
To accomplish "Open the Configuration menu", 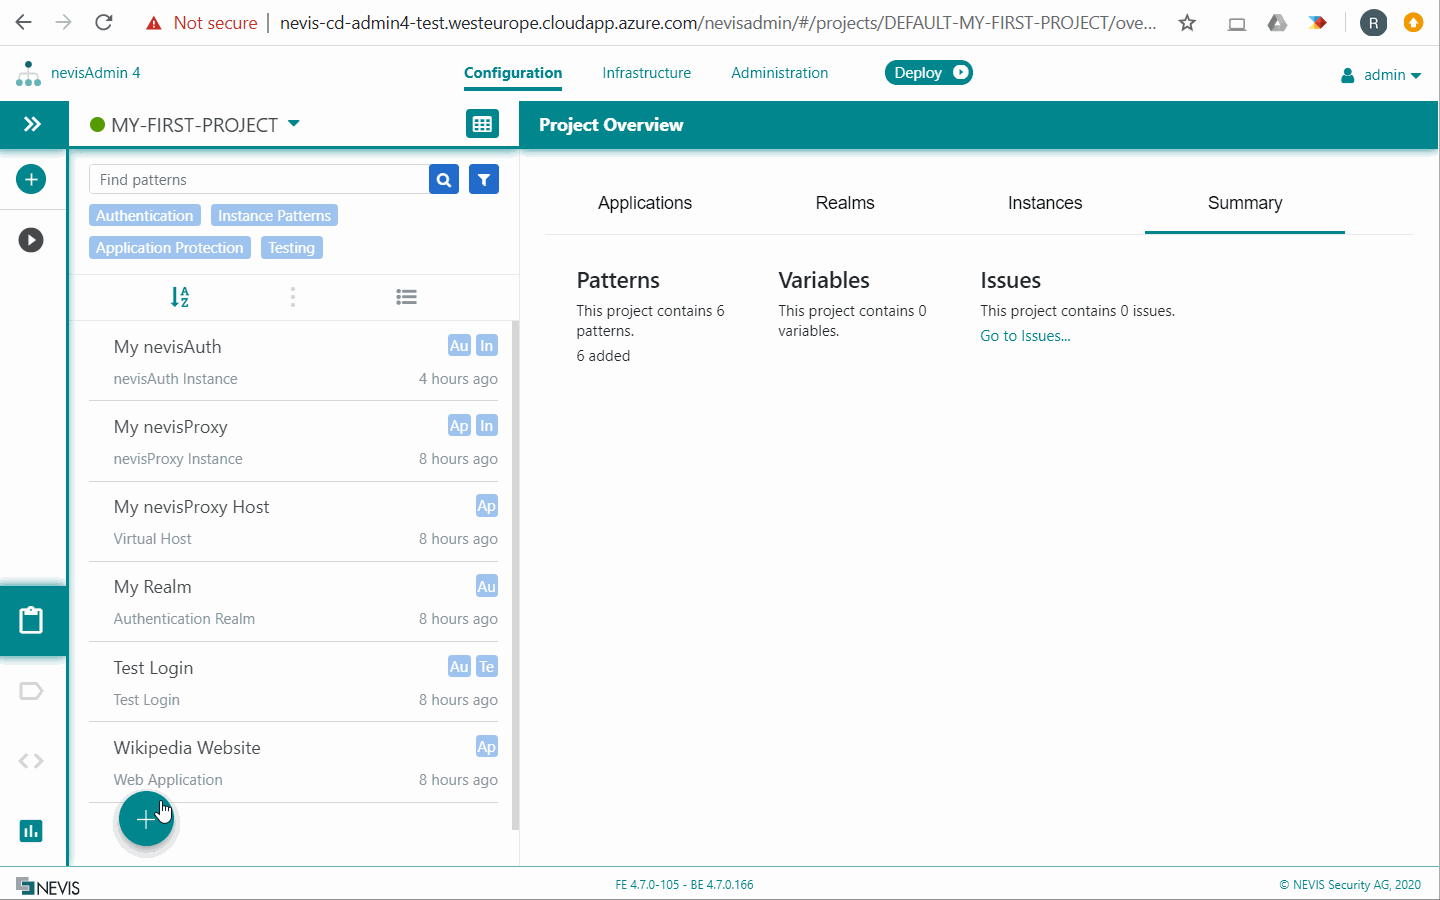I will [513, 73].
